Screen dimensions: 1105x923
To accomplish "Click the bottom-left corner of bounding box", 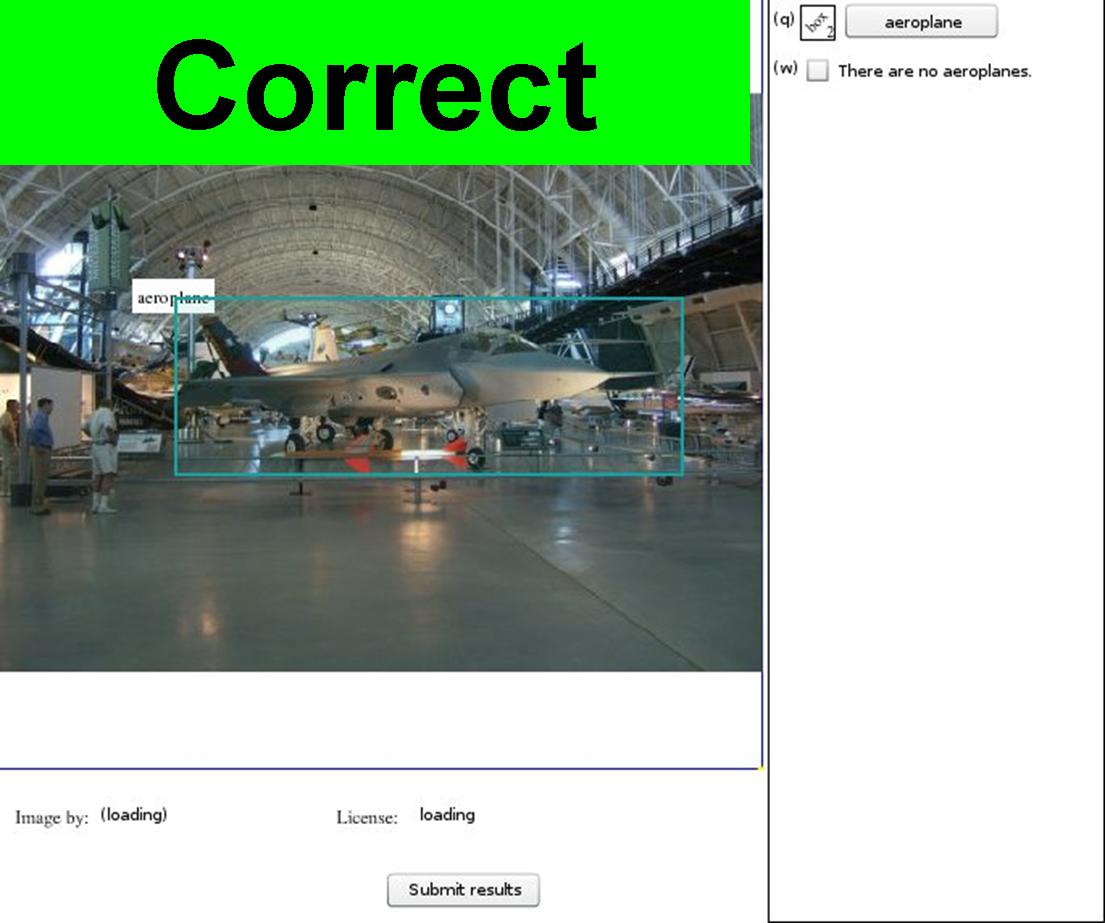I will [176, 474].
